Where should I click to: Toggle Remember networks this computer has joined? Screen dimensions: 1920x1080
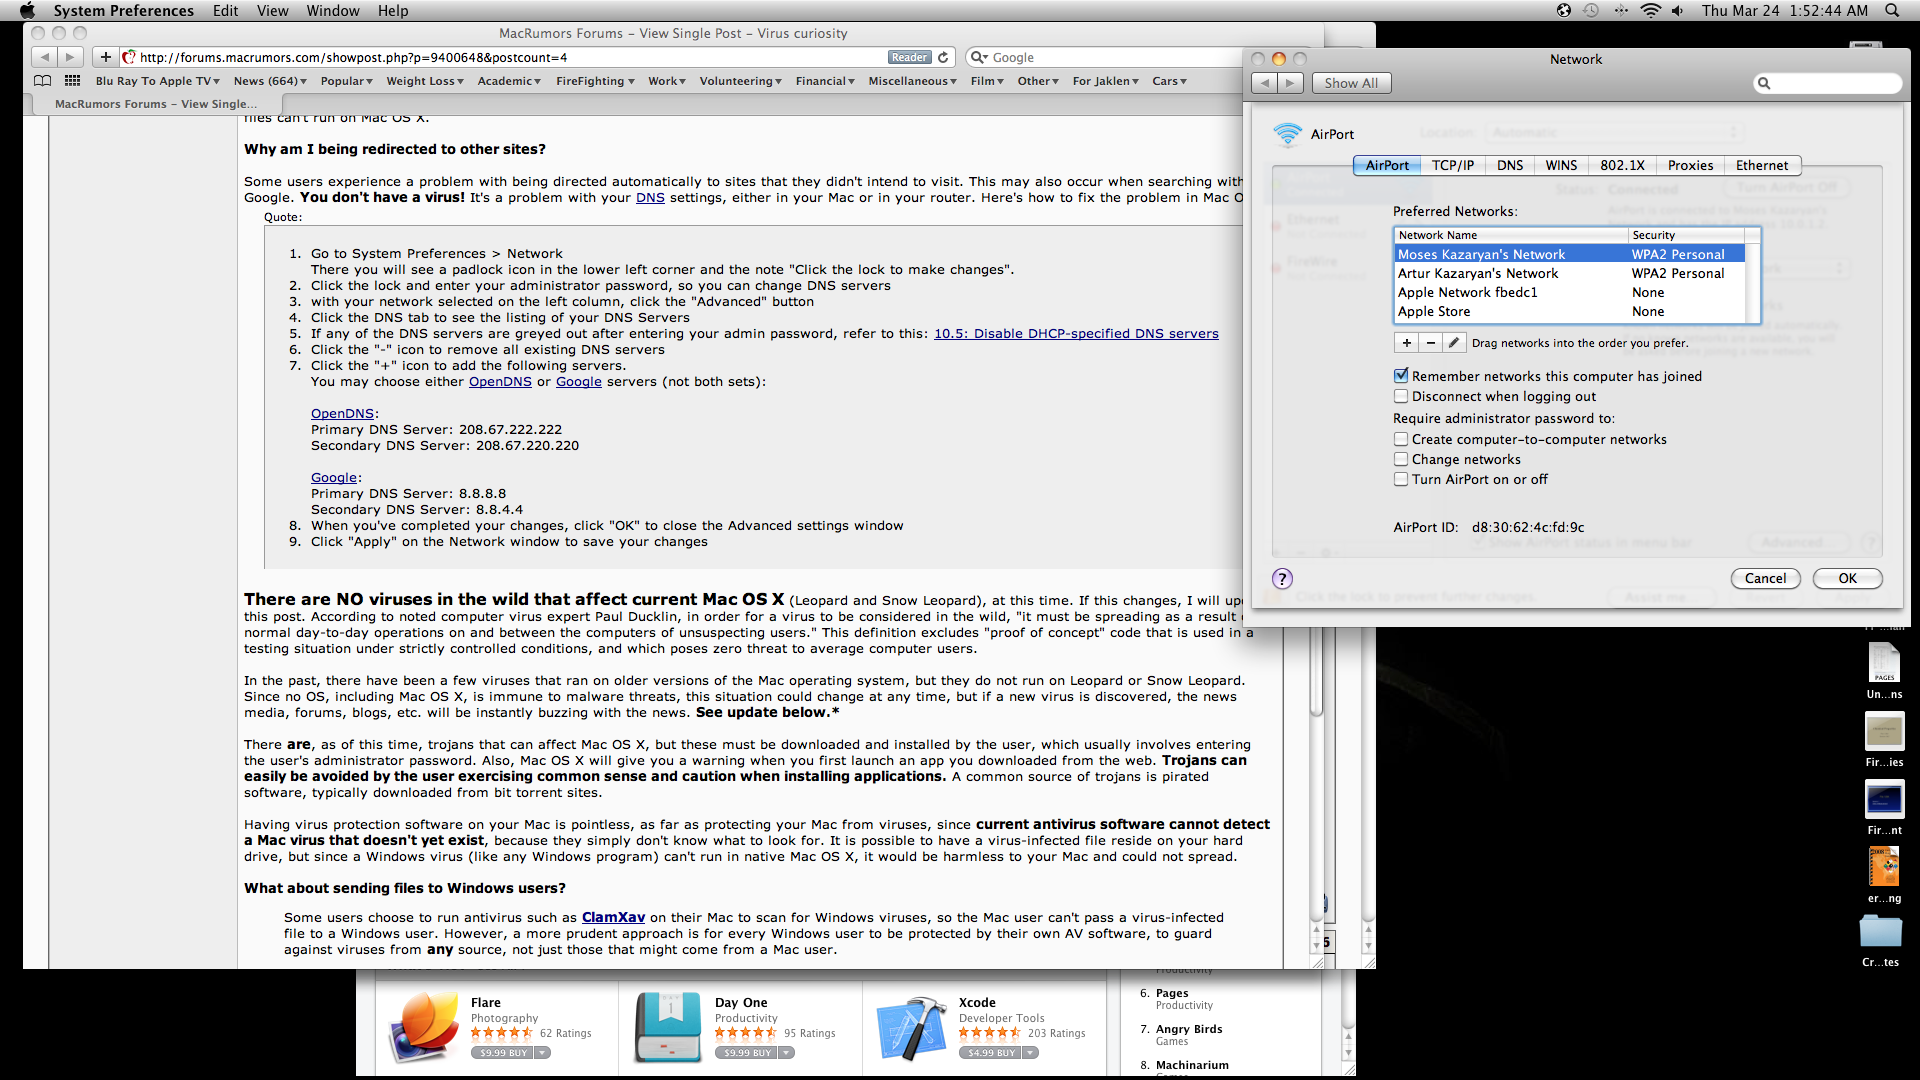pyautogui.click(x=1401, y=376)
